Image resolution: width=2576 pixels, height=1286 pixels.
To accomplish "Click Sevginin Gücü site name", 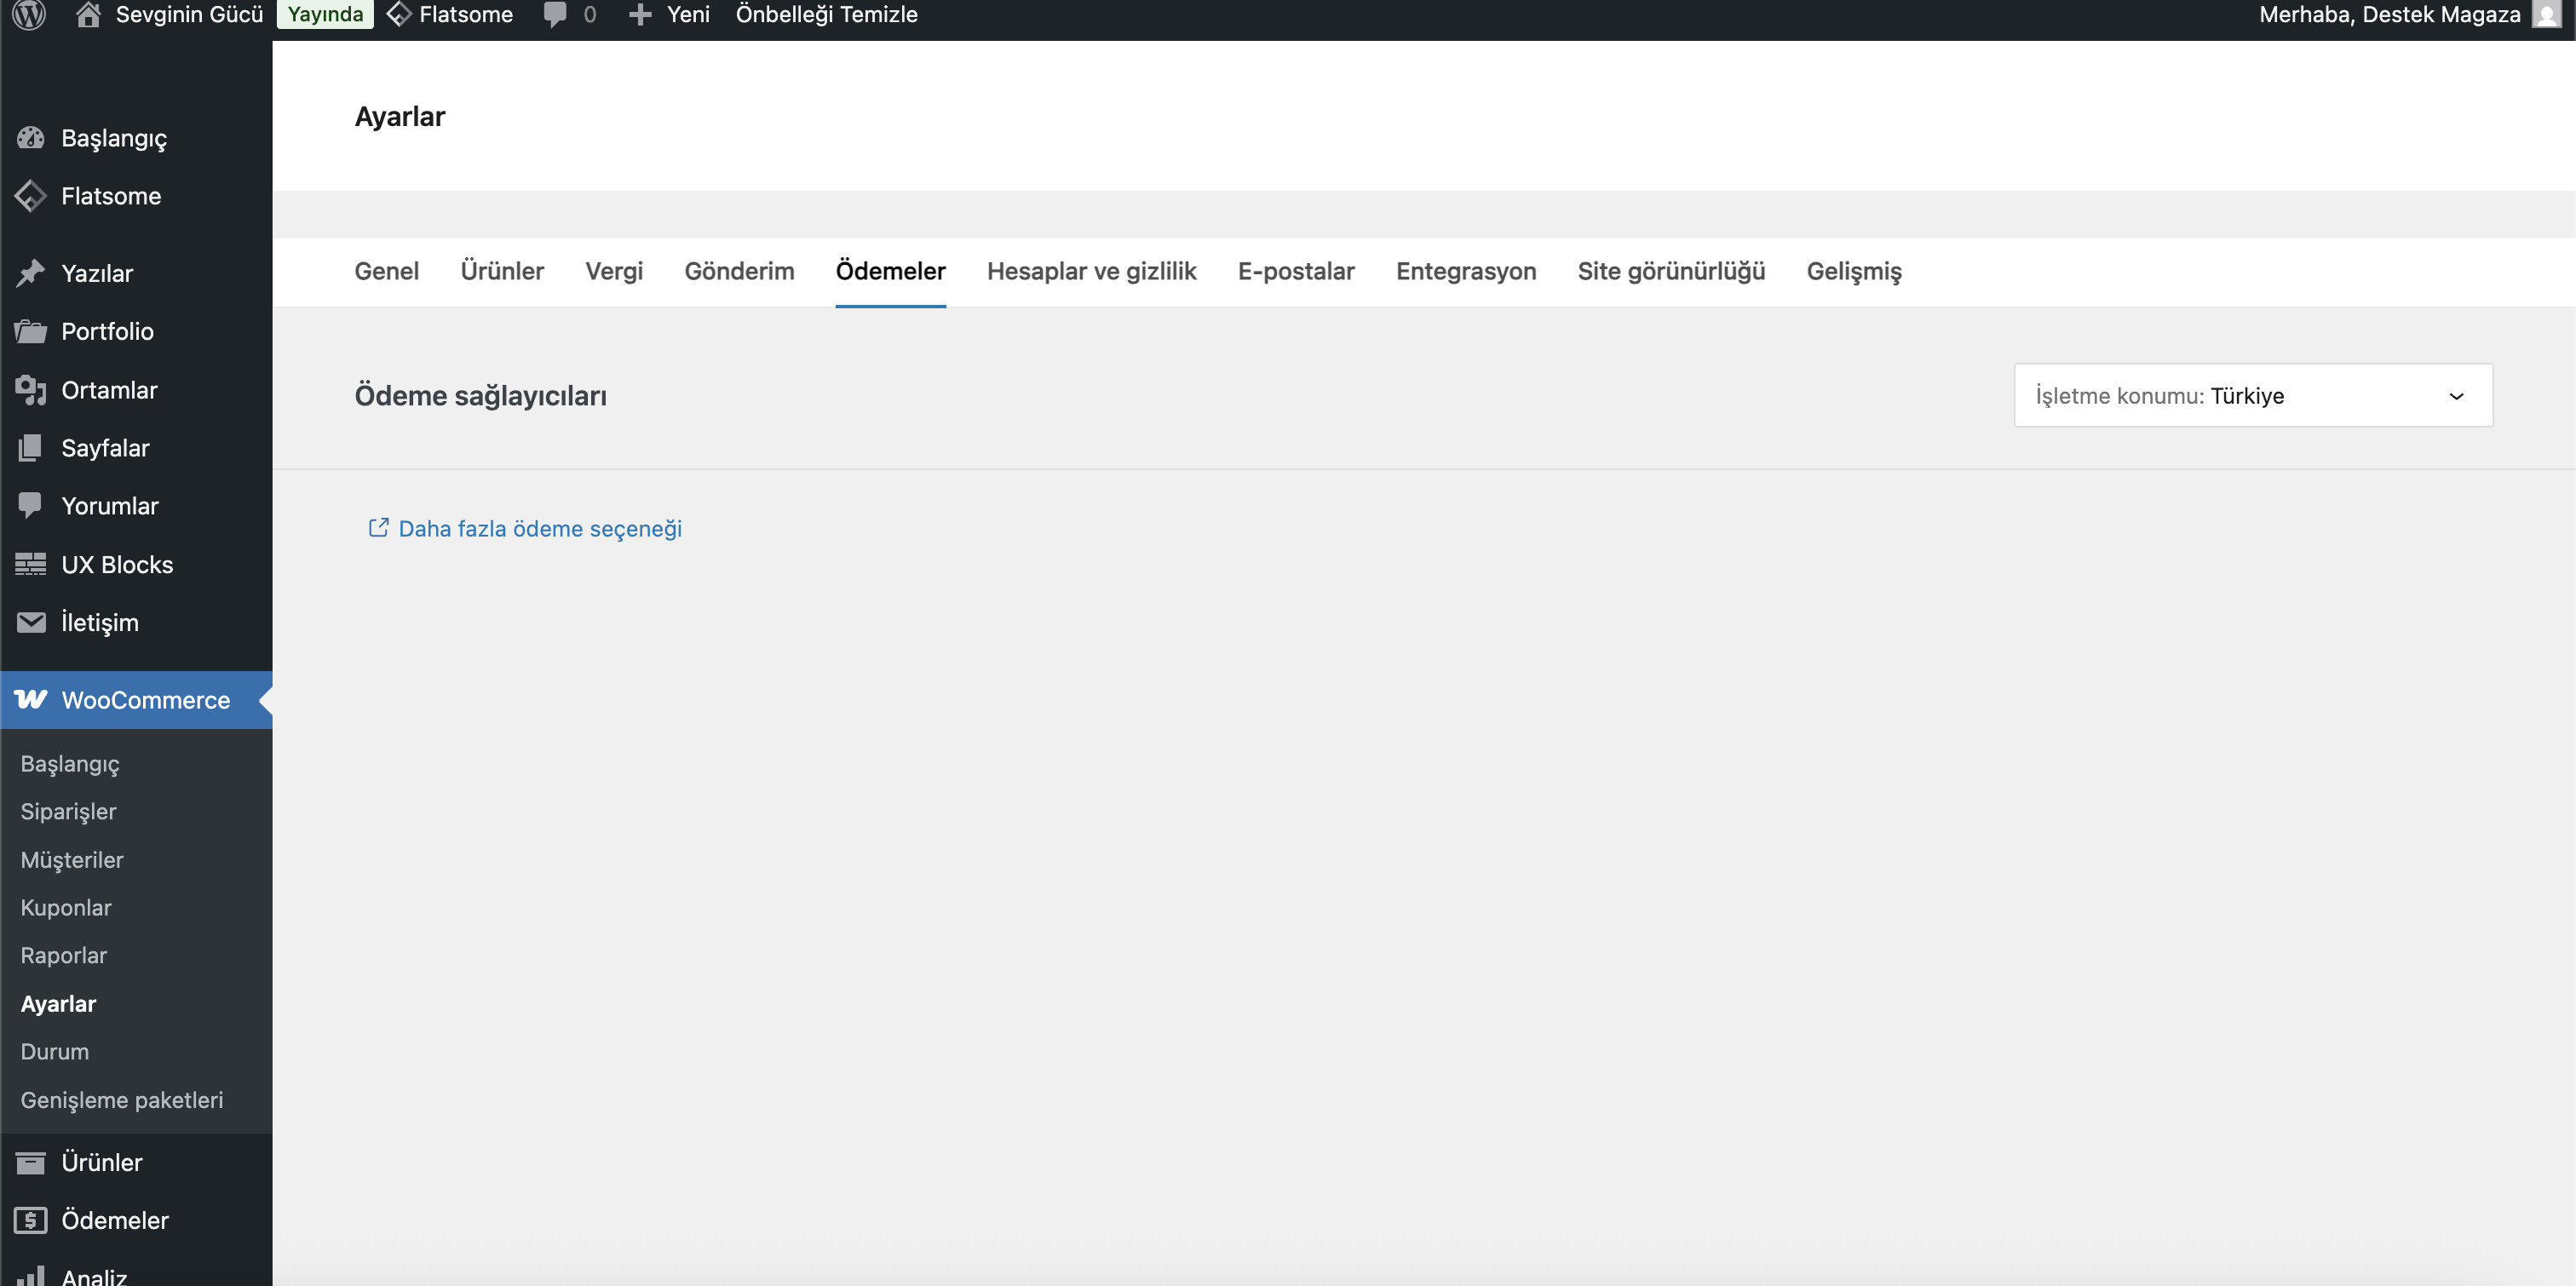I will pos(189,14).
